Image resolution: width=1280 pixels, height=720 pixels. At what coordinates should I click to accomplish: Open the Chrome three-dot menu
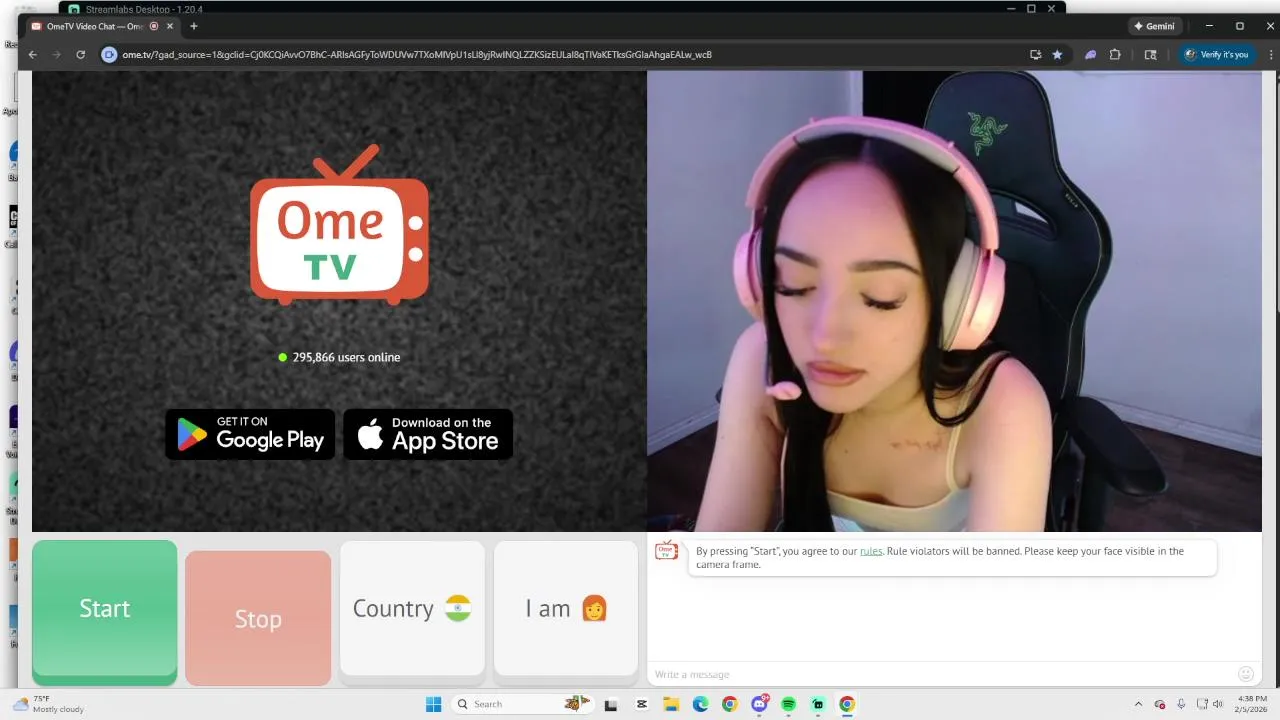click(1269, 54)
